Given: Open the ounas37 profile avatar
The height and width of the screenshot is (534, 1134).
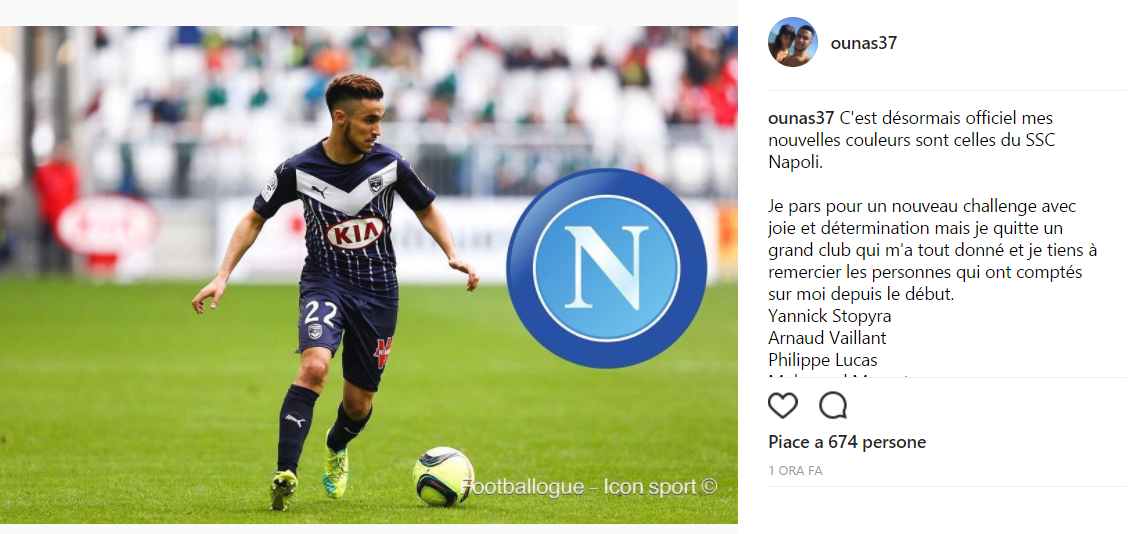Looking at the screenshot, I should click(793, 42).
